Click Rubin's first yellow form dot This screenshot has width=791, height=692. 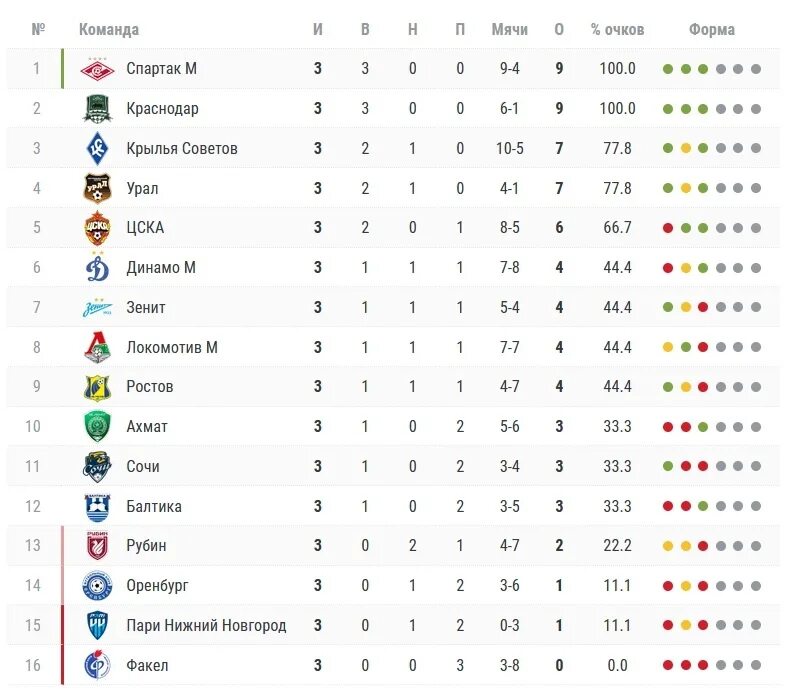[668, 546]
